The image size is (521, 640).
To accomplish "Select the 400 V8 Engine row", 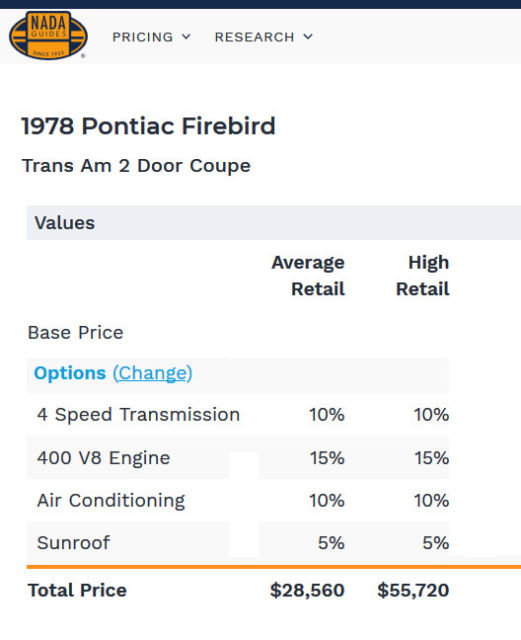I will point(238,458).
